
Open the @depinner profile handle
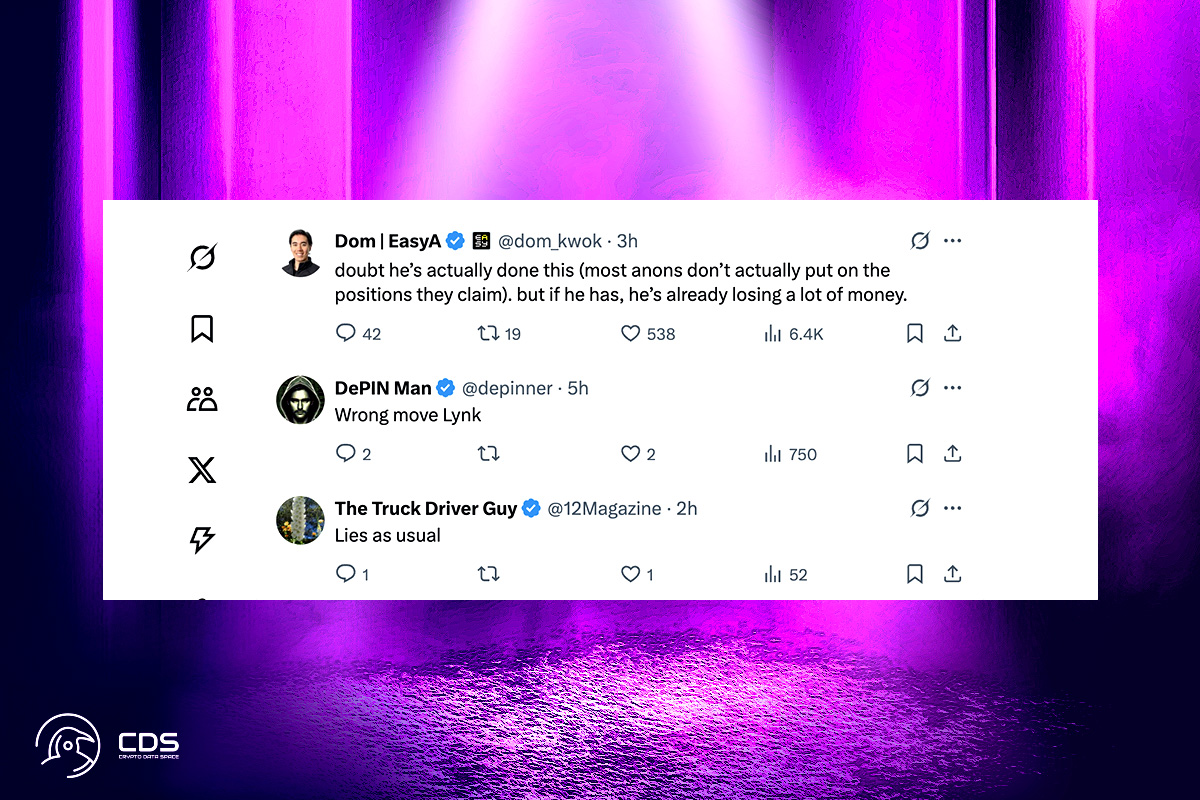(507, 388)
